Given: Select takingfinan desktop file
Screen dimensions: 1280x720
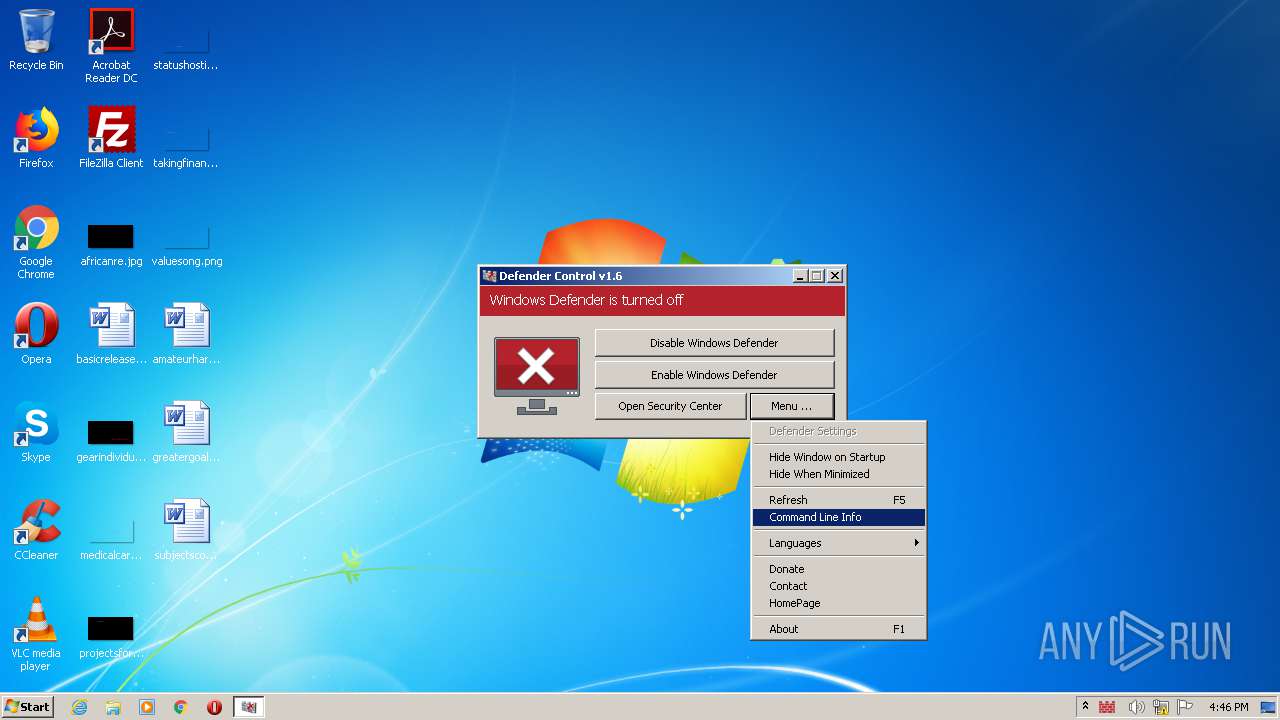Looking at the screenshot, I should click(x=186, y=148).
